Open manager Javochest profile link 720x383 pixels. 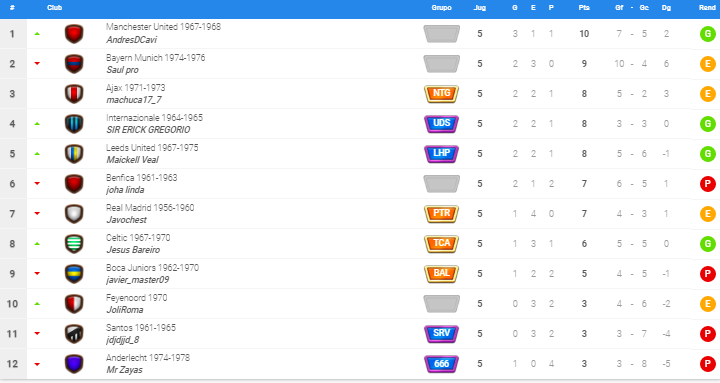[126, 220]
